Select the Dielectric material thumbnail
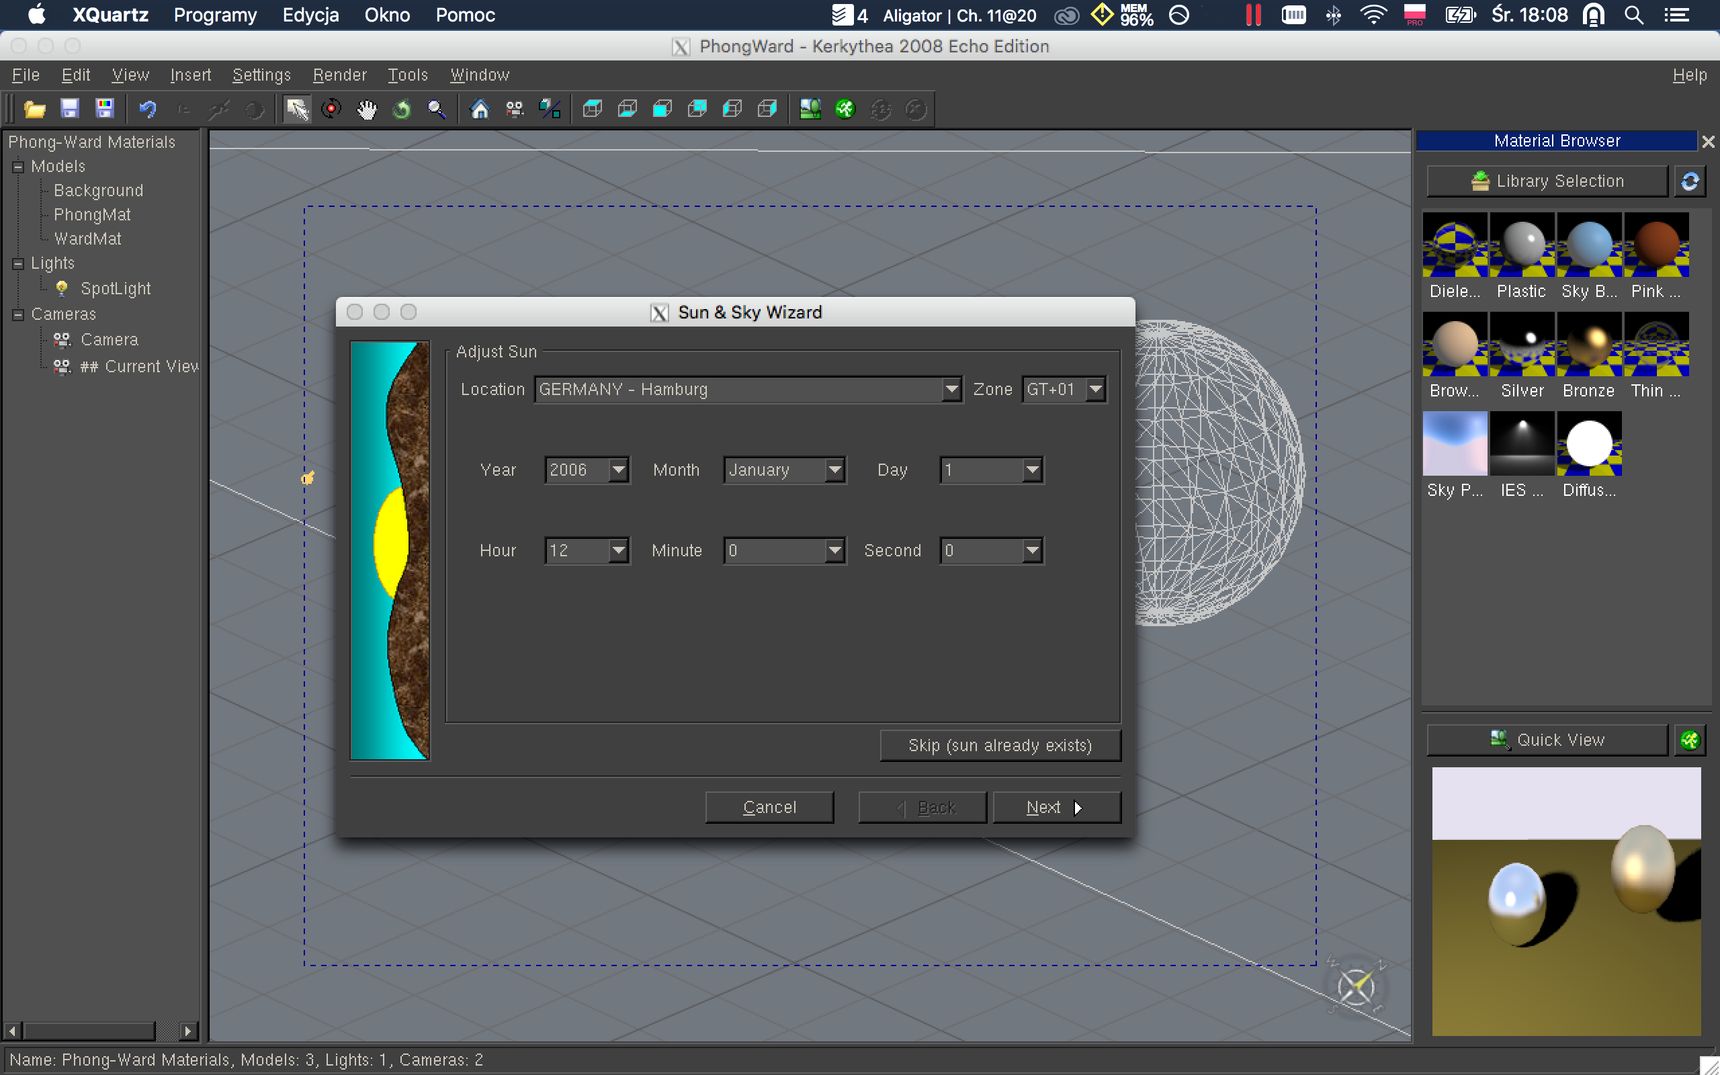 pos(1455,245)
